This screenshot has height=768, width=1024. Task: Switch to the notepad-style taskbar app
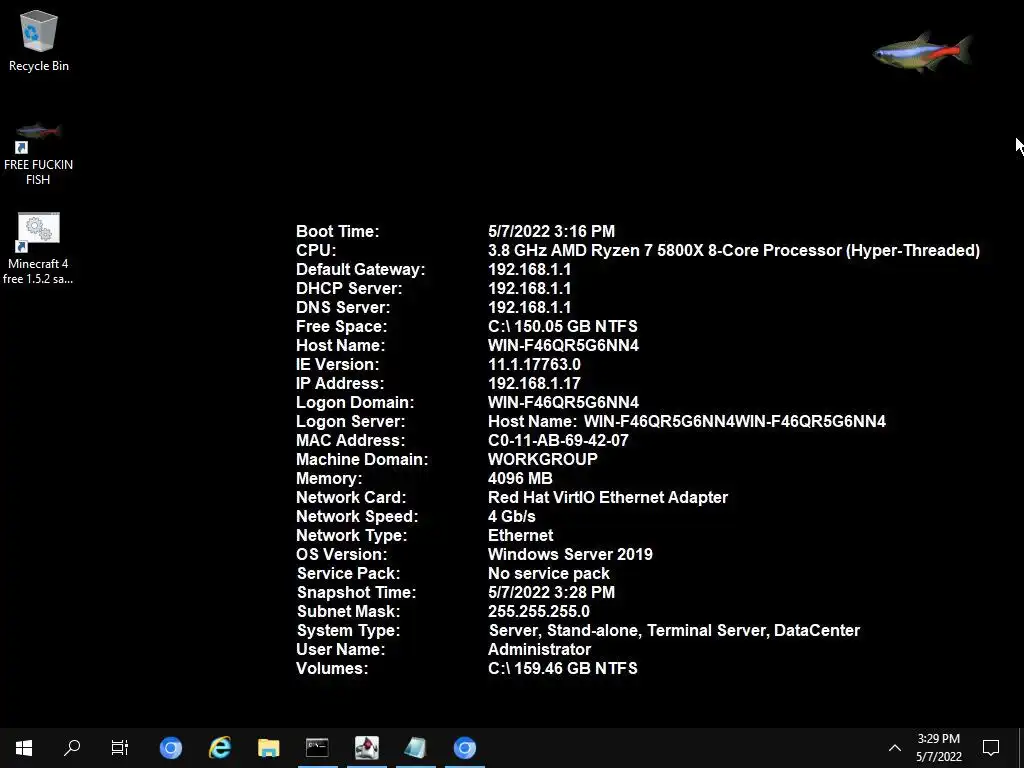tap(415, 748)
